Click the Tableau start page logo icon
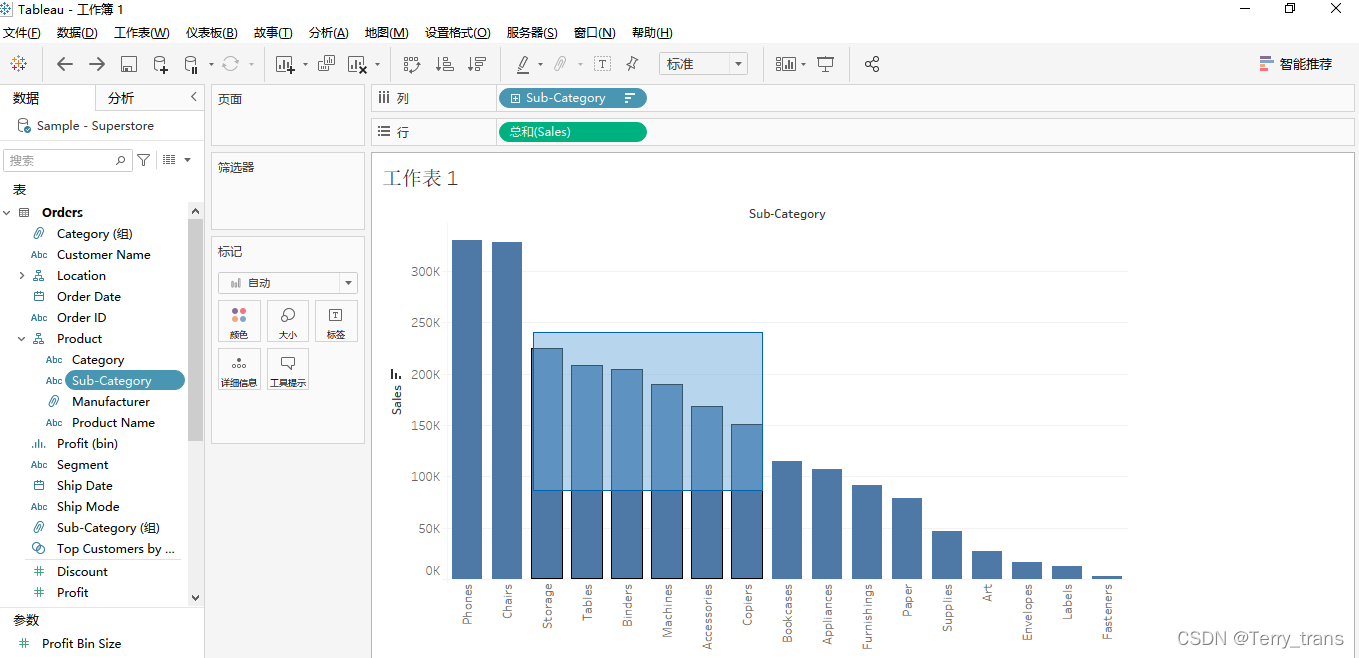This screenshot has height=658, width=1359. [x=19, y=64]
